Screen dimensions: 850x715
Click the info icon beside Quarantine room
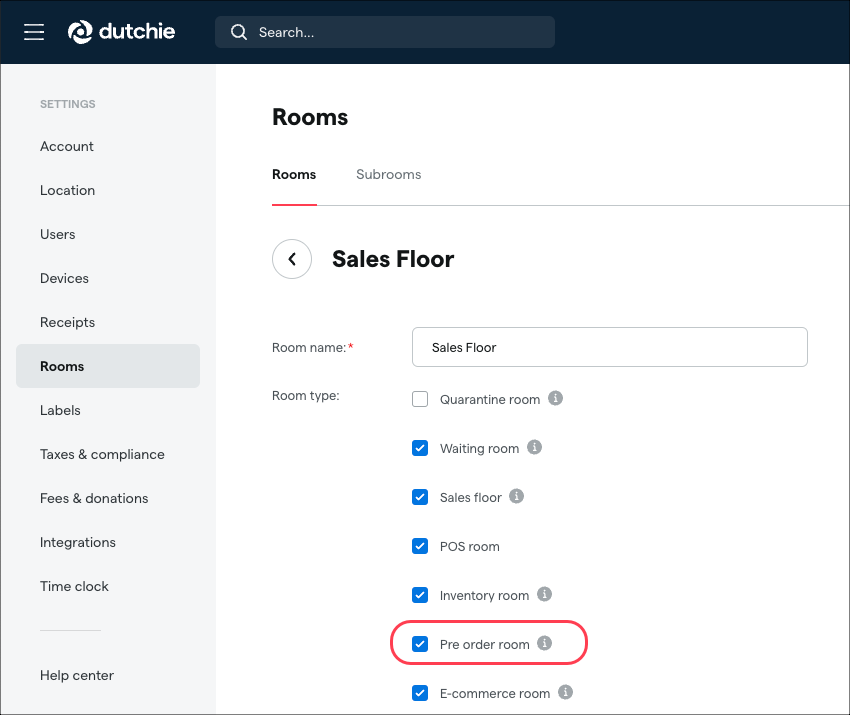(x=557, y=398)
